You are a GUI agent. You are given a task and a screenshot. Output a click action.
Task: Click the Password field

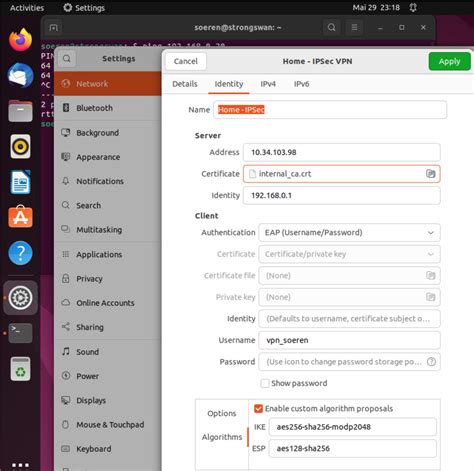tap(349, 362)
